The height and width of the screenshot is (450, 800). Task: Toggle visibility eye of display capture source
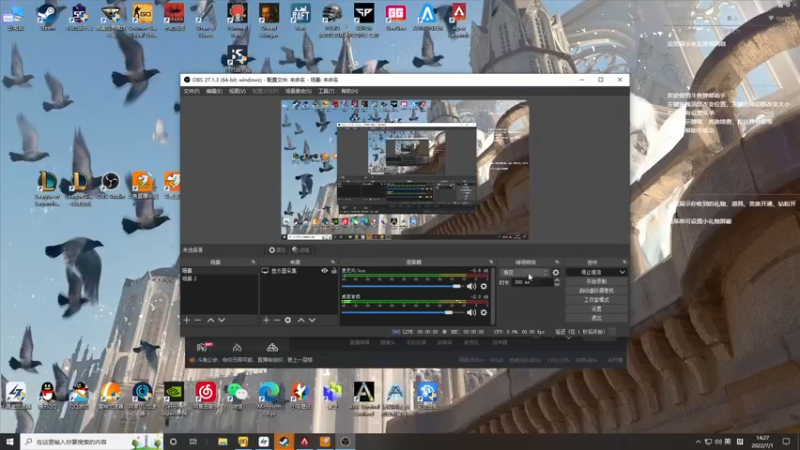point(324,271)
